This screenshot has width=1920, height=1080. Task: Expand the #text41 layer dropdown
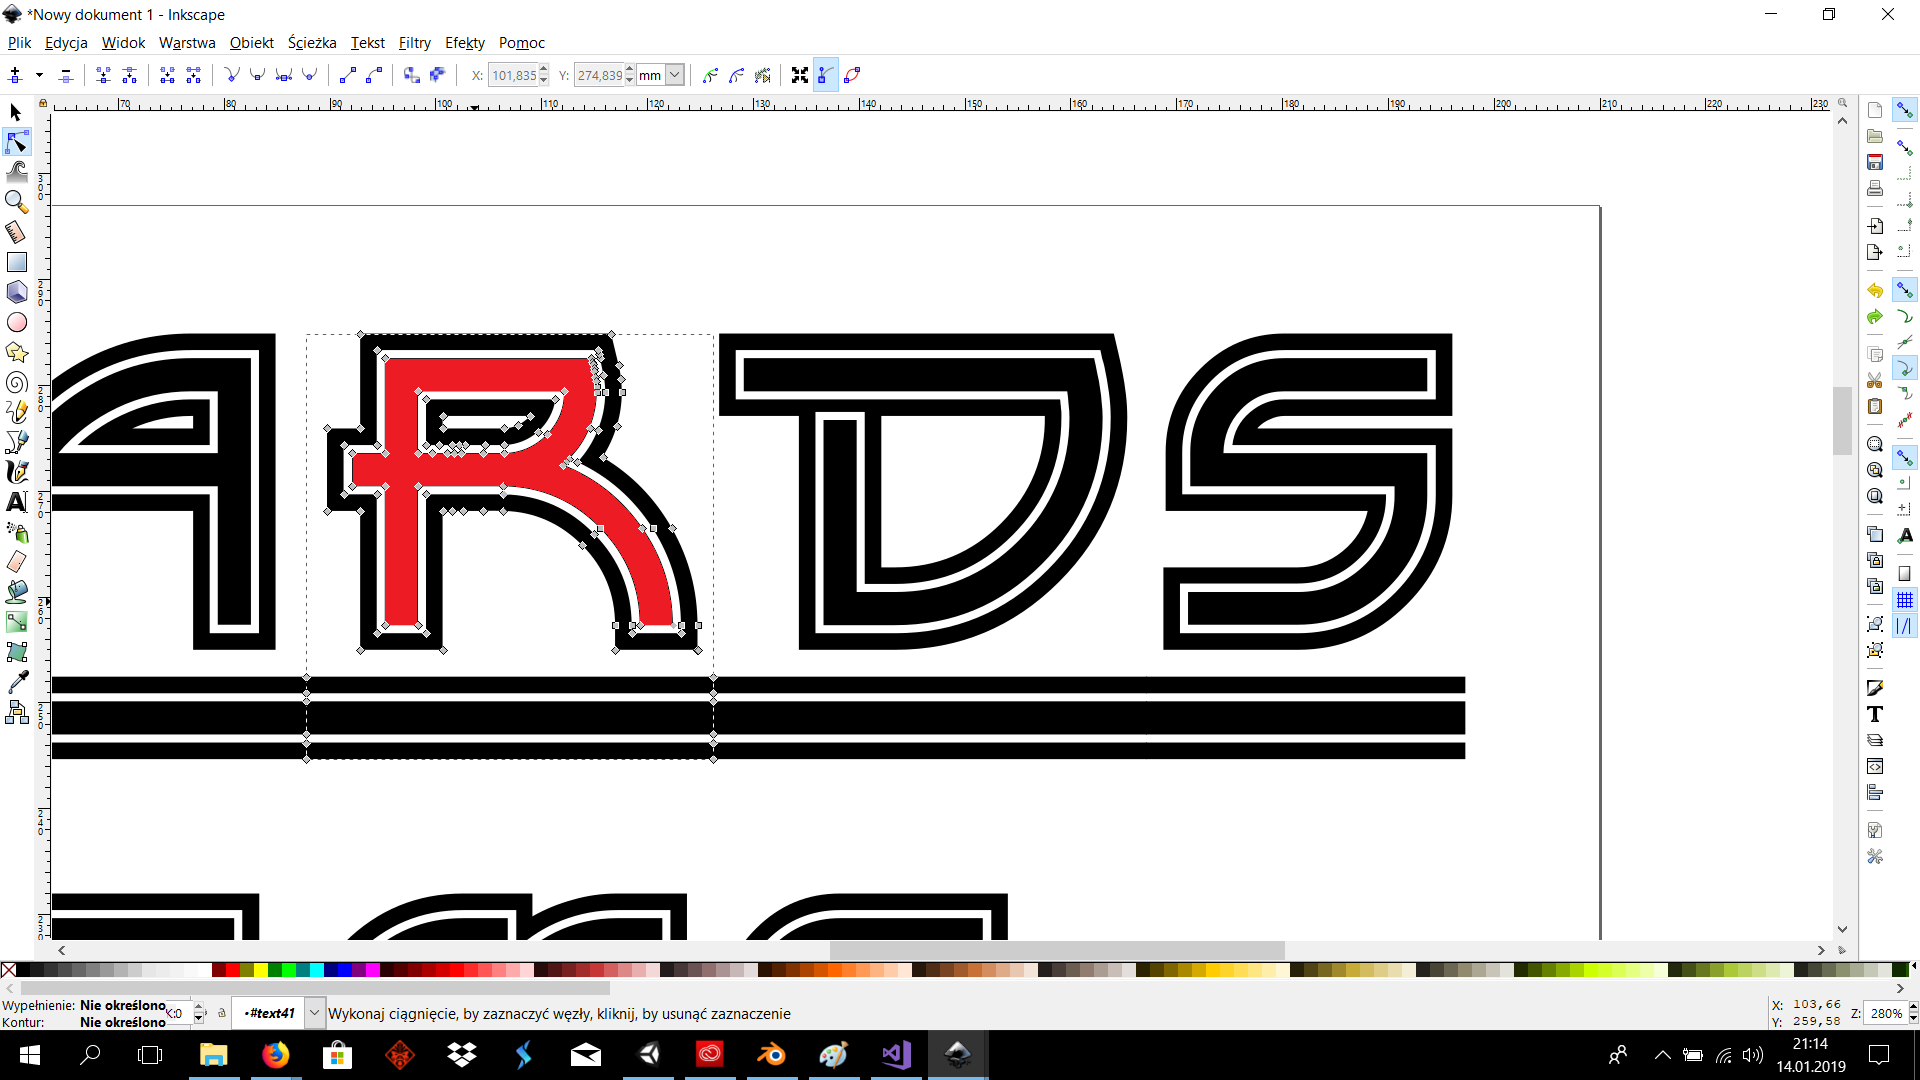click(314, 1013)
